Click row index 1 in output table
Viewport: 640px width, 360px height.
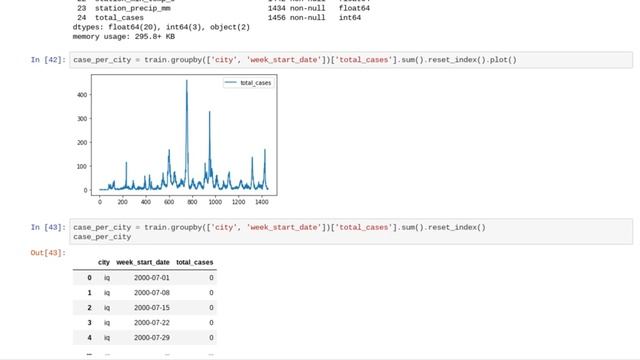[x=89, y=293]
